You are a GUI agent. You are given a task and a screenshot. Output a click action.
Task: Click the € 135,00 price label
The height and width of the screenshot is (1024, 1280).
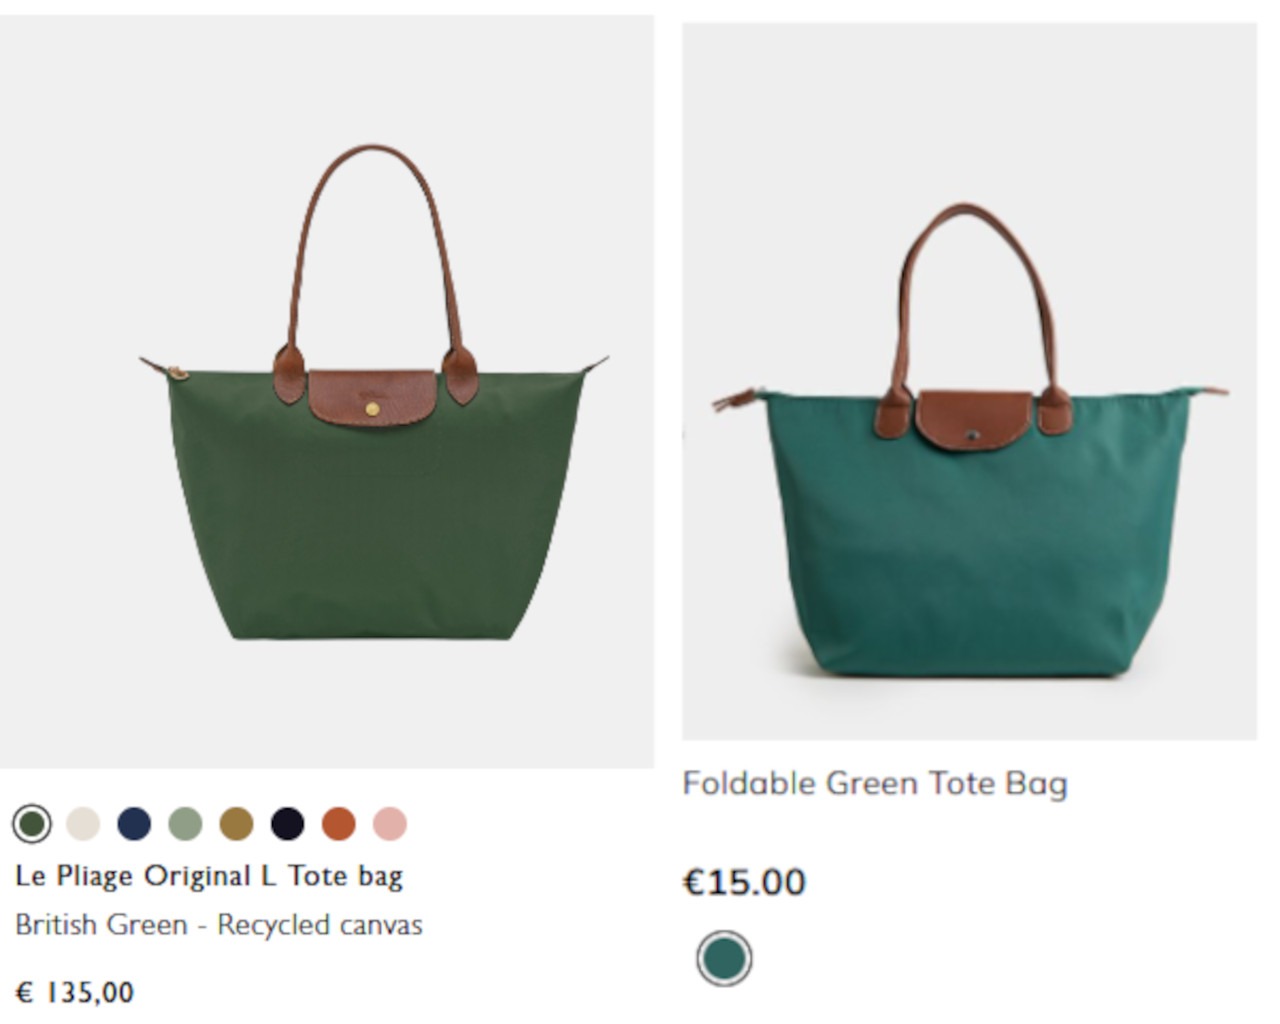coord(75,992)
